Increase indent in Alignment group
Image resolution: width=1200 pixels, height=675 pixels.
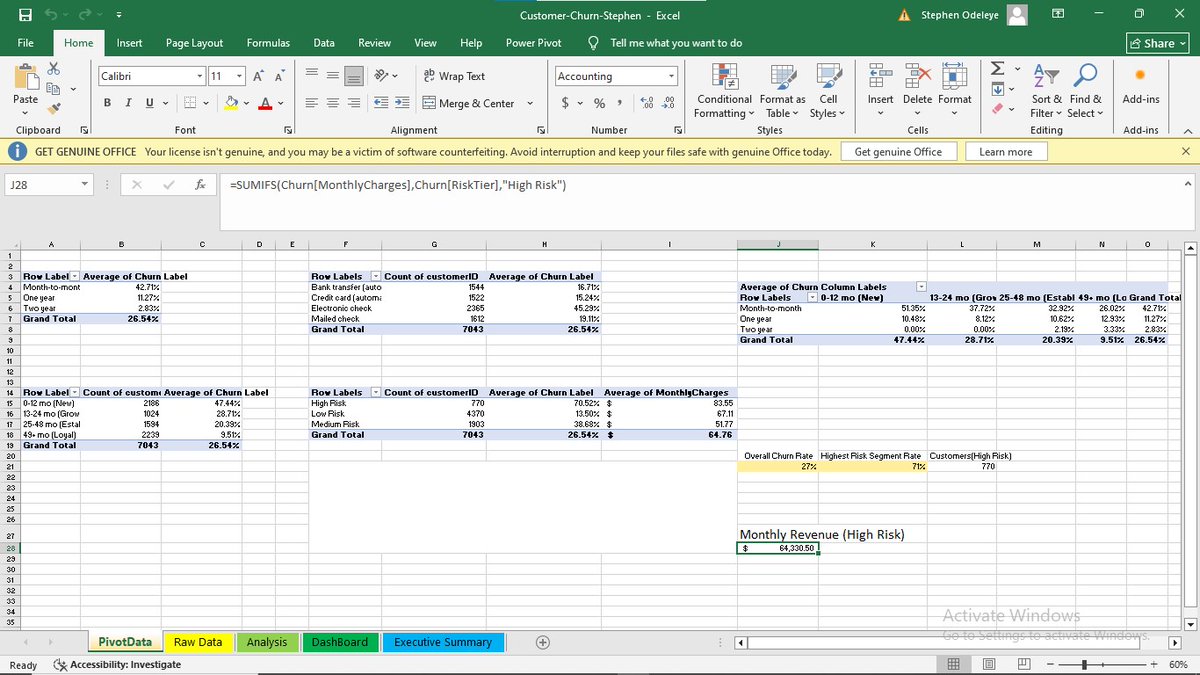click(402, 103)
